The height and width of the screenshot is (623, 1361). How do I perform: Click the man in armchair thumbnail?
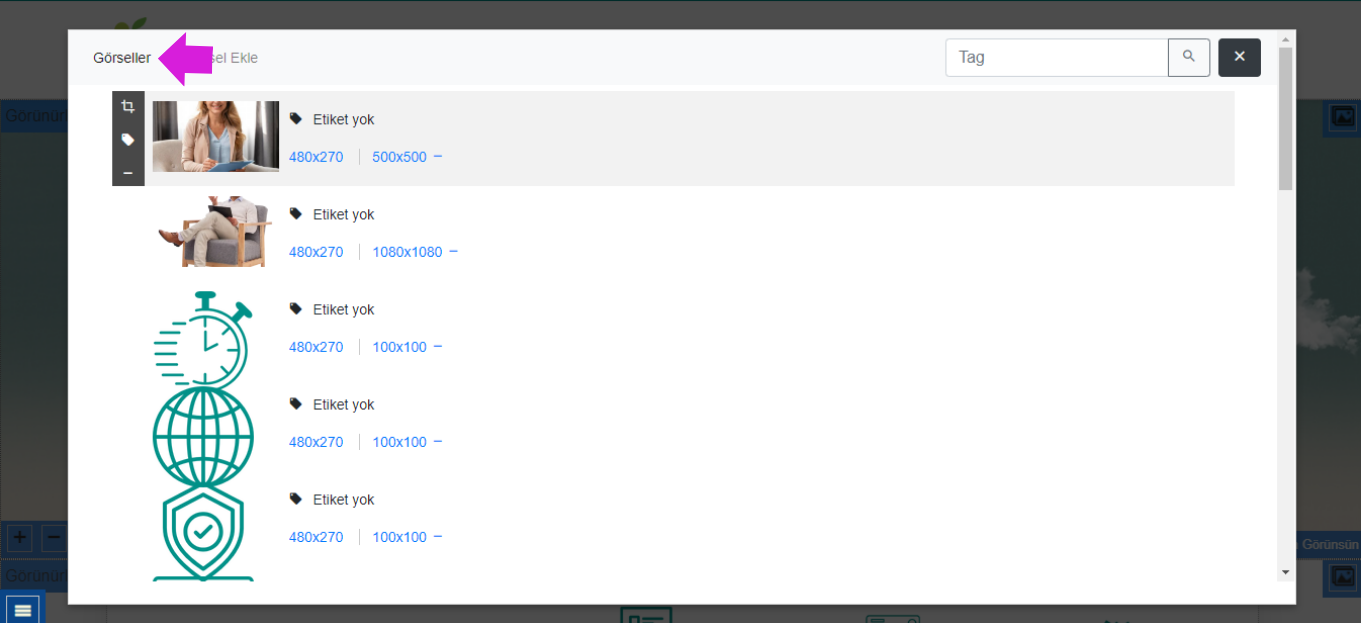[215, 231]
